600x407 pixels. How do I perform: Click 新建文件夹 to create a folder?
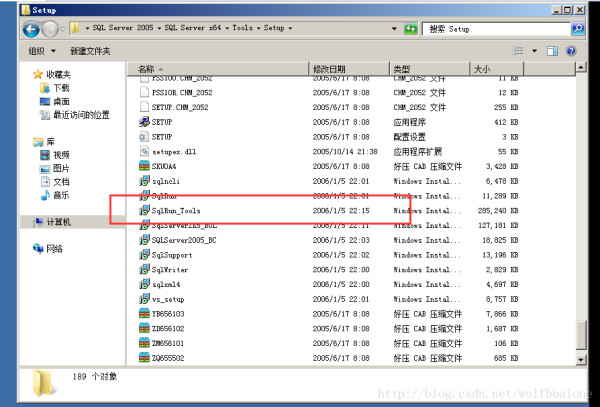[90, 51]
